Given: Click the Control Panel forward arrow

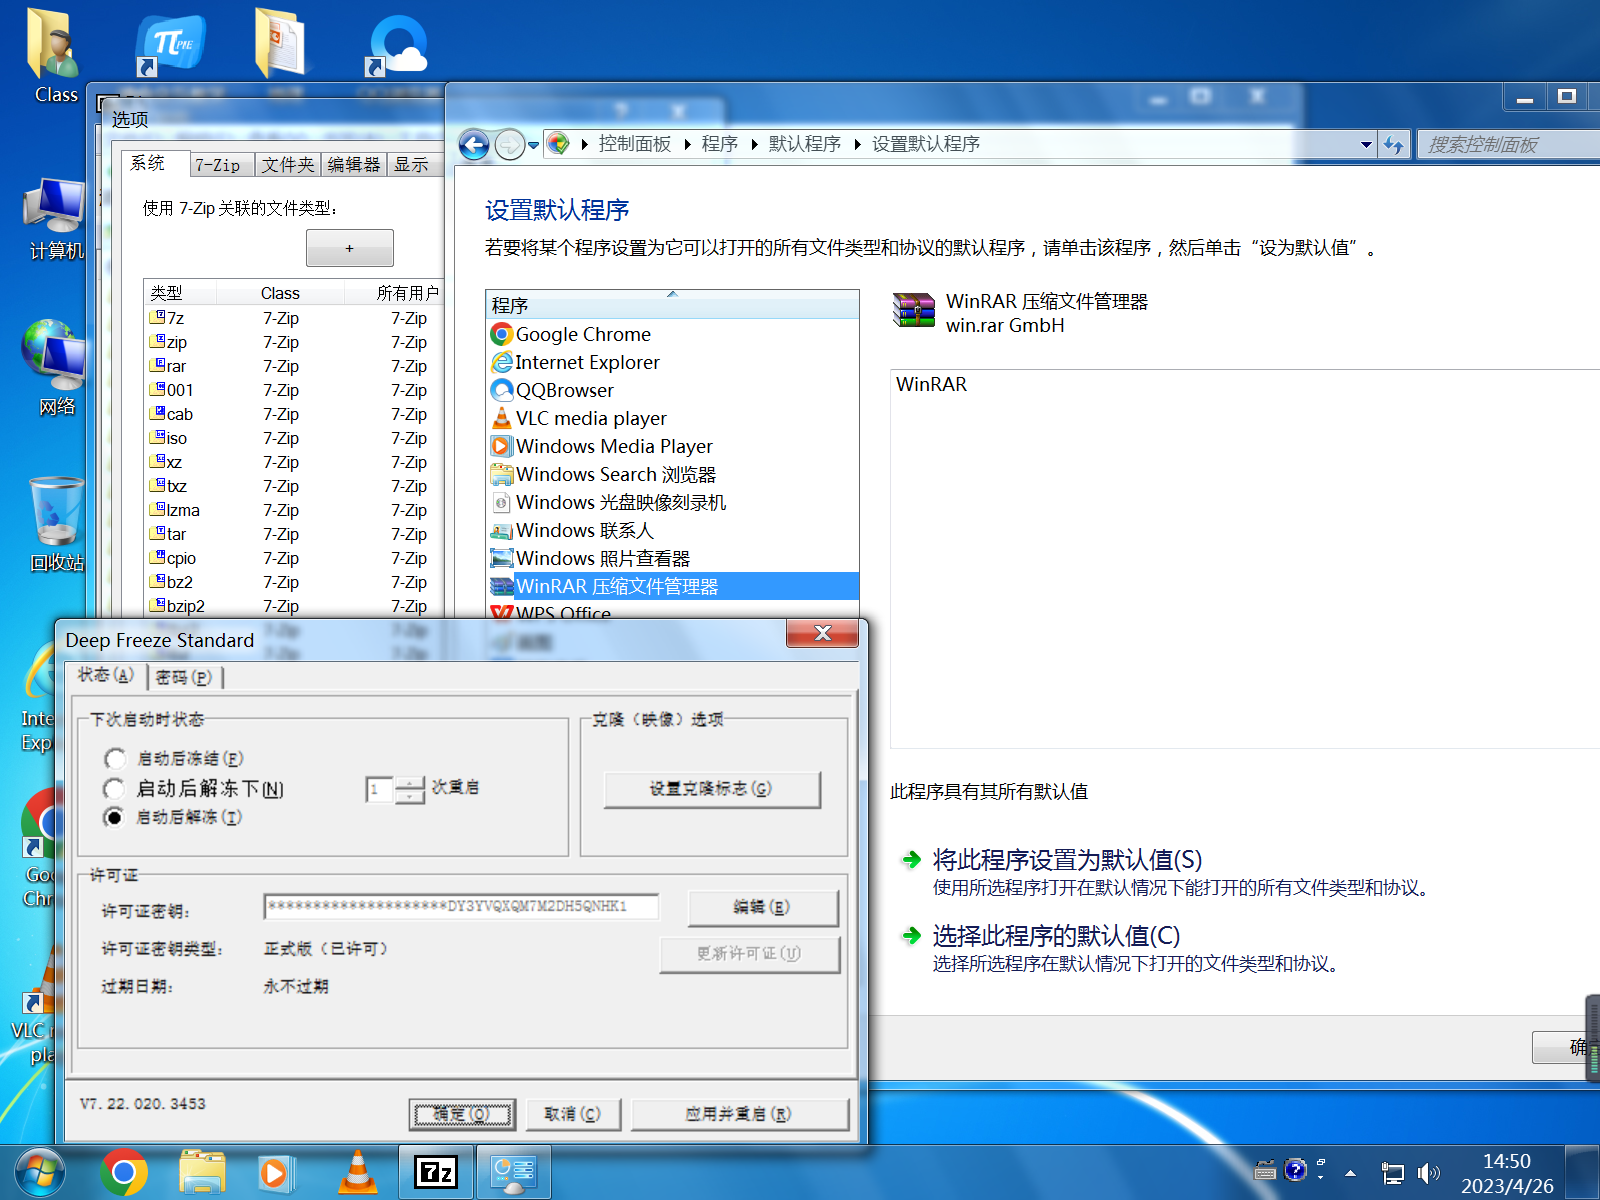Looking at the screenshot, I should pyautogui.click(x=510, y=145).
